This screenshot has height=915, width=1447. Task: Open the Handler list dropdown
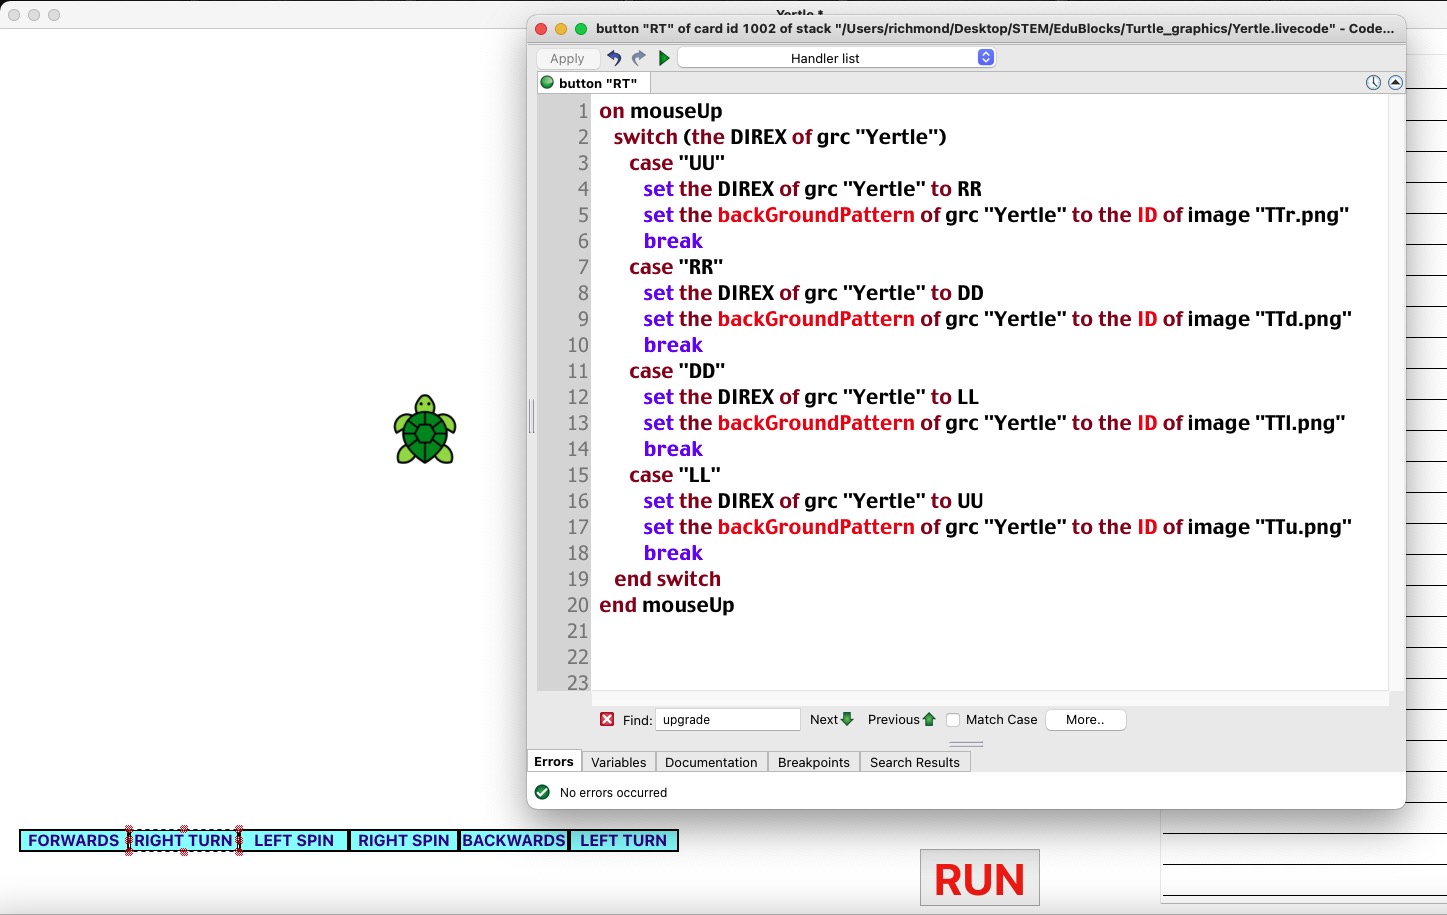836,58
